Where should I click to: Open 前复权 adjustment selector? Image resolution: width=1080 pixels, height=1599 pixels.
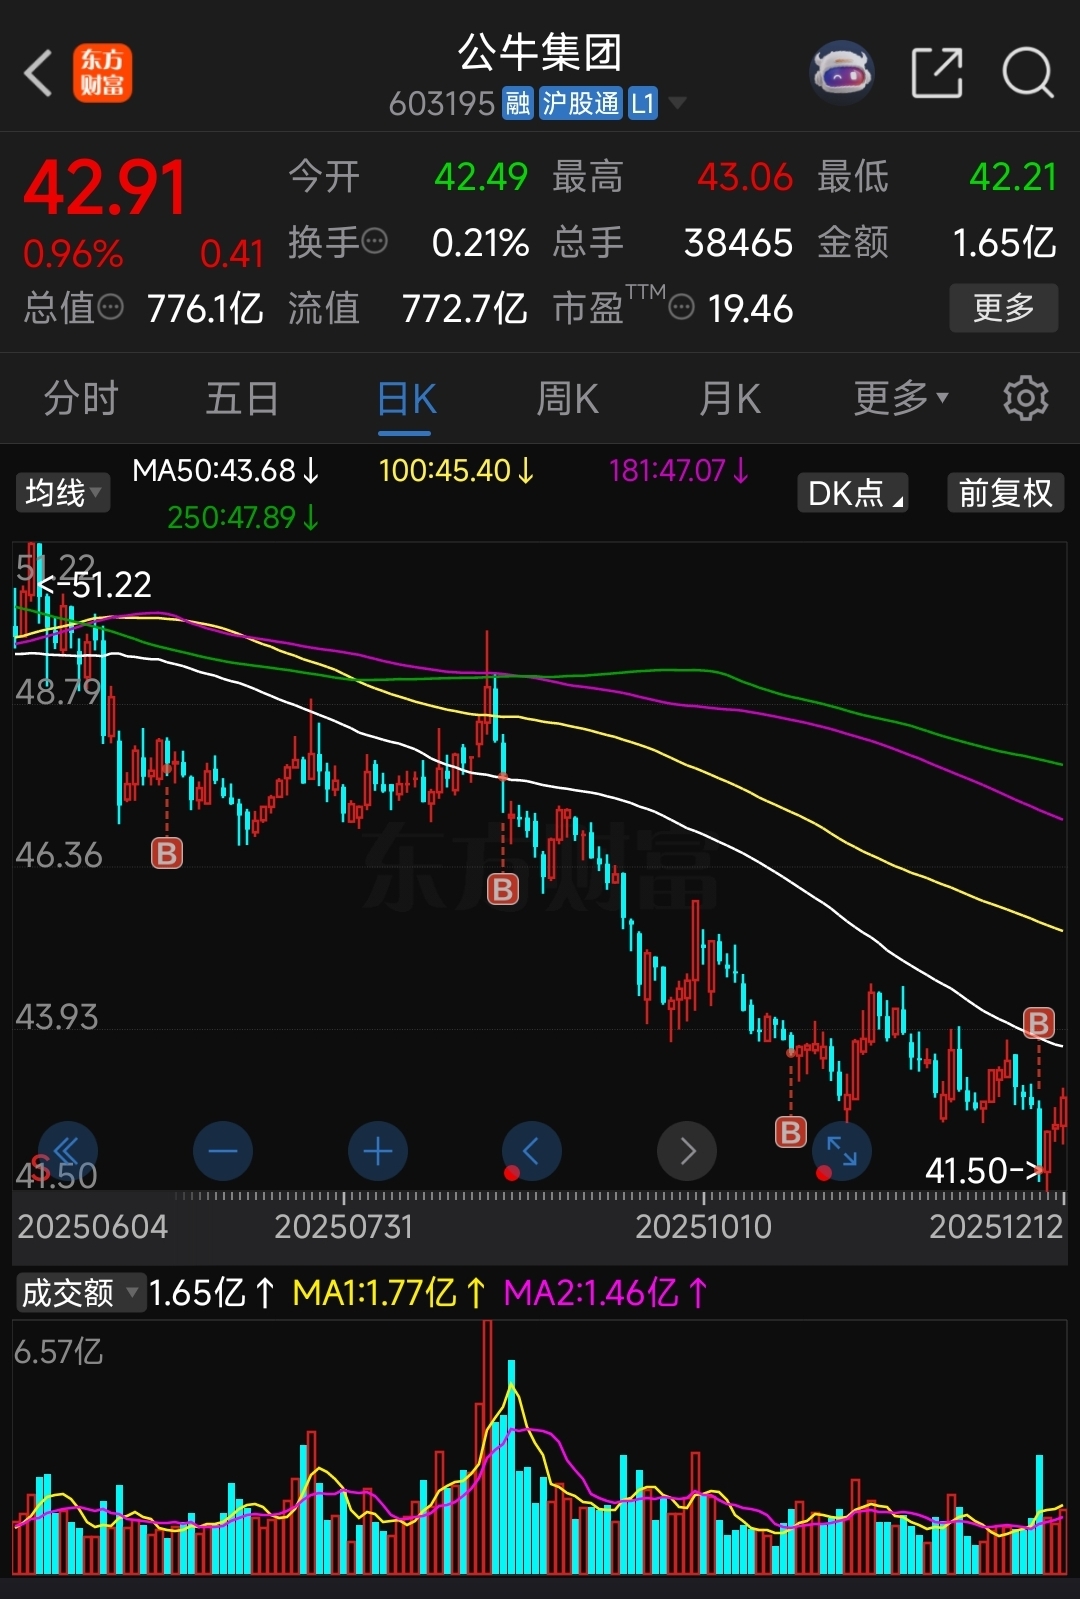click(1006, 492)
